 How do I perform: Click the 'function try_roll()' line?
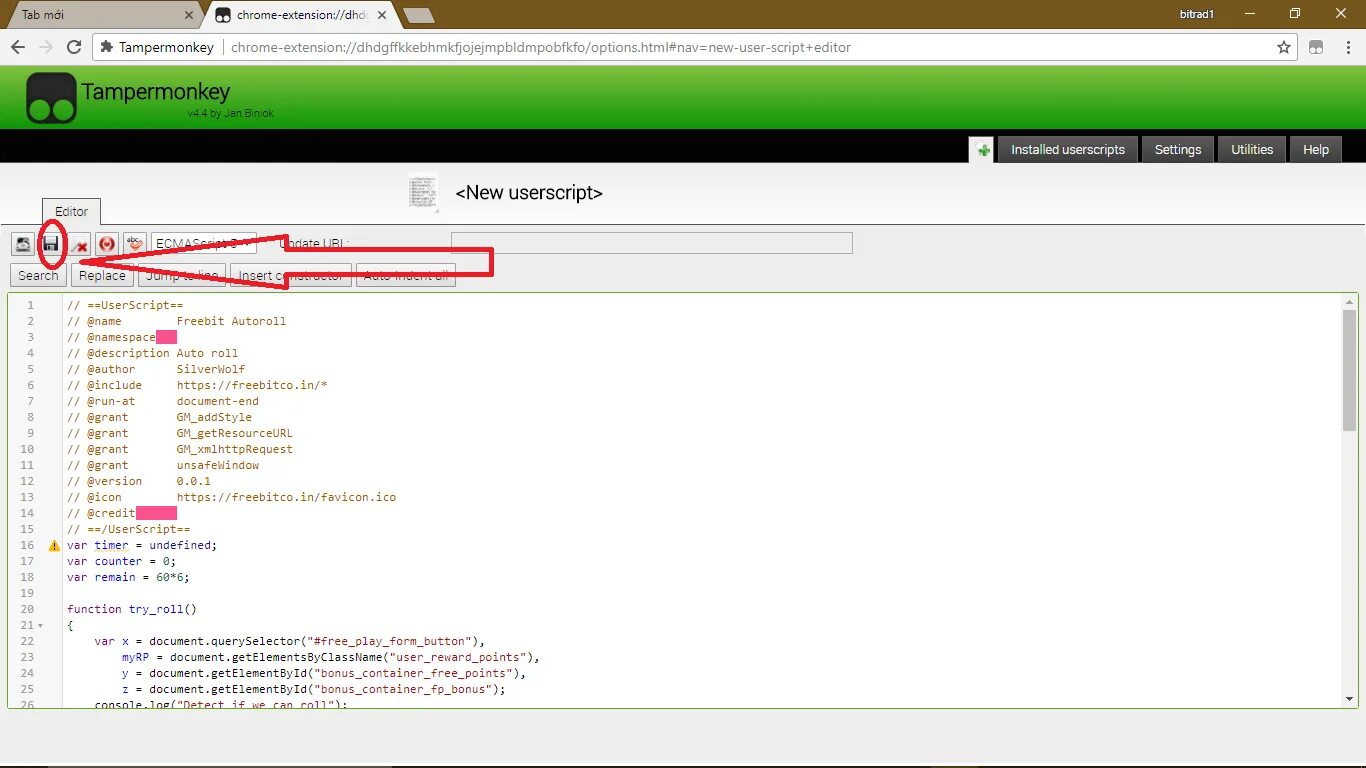pyautogui.click(x=132, y=609)
